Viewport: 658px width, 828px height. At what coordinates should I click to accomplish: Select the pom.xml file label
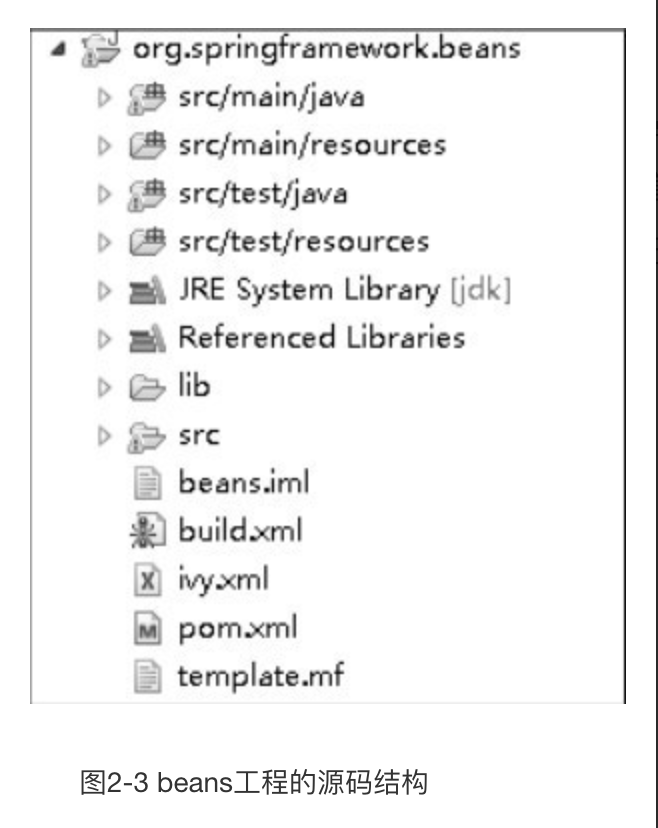(x=238, y=628)
